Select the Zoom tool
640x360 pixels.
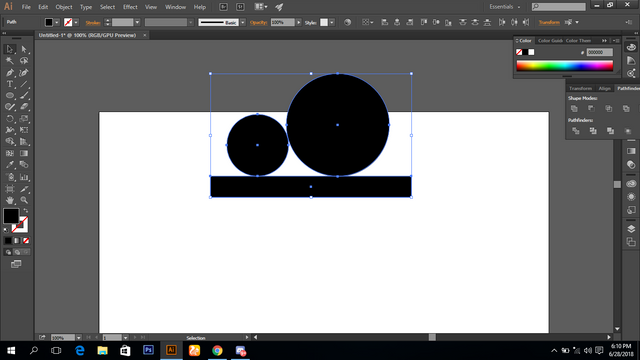coord(24,200)
